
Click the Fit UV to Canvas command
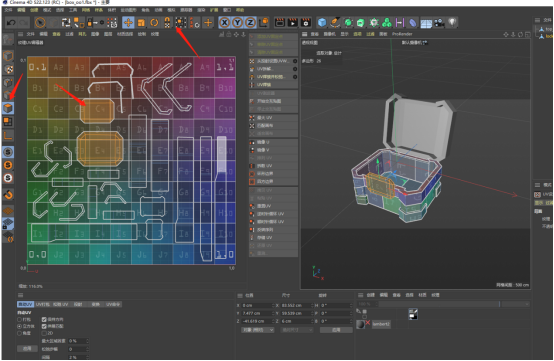pyautogui.click(x=273, y=125)
